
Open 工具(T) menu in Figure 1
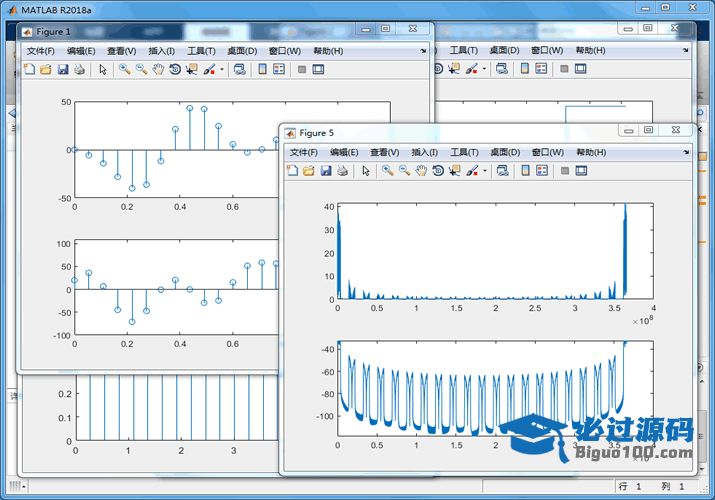202,51
